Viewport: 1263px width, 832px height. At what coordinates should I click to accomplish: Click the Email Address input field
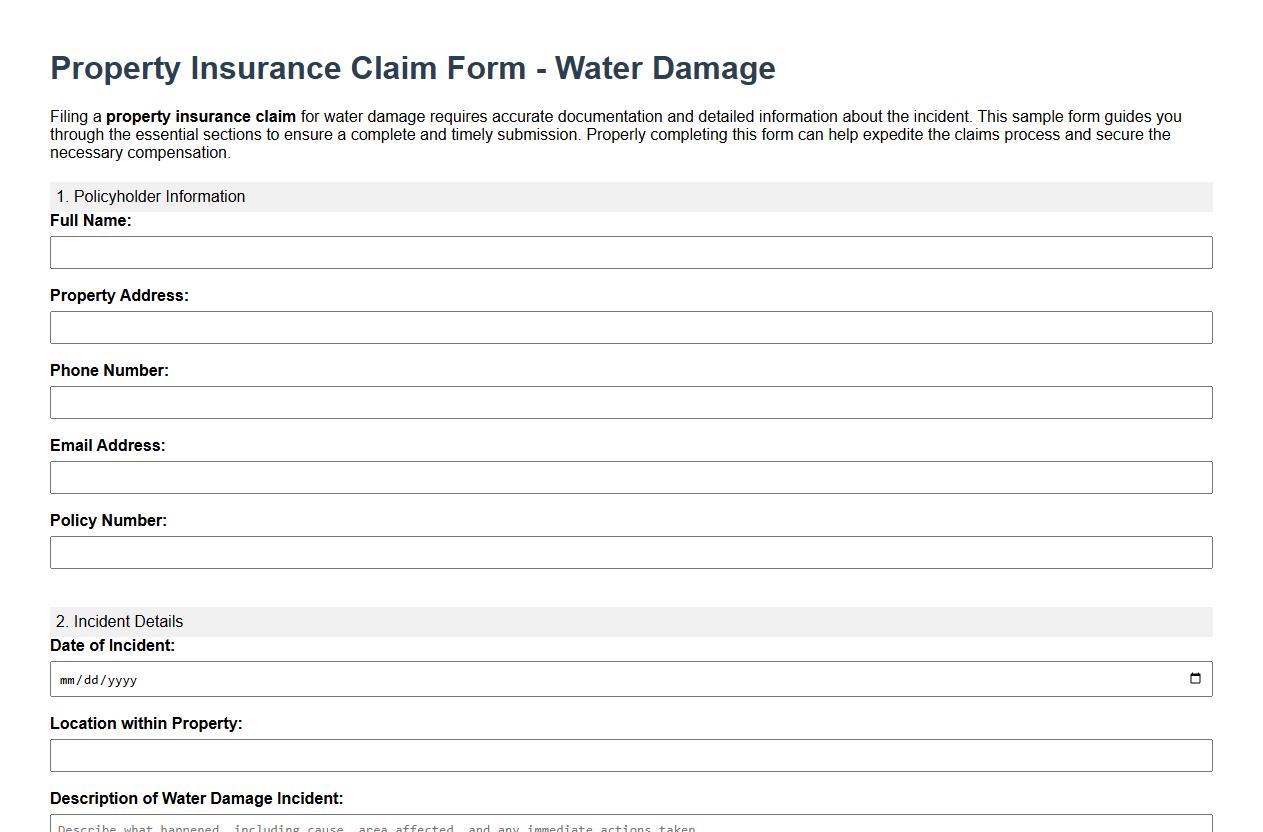click(631, 477)
